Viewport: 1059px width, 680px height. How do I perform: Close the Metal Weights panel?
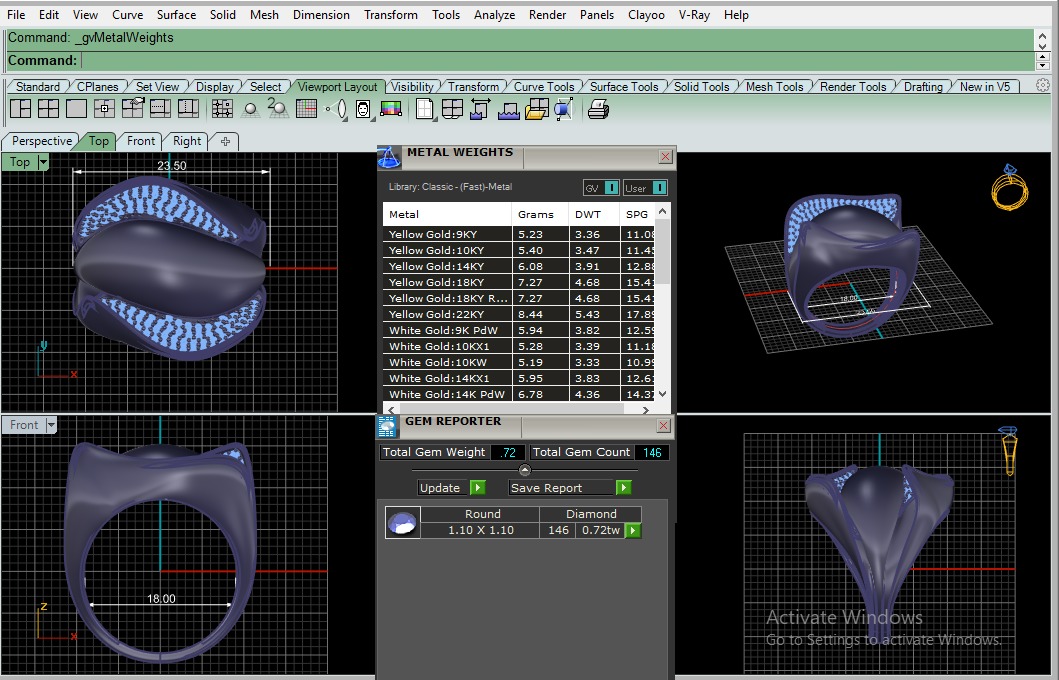click(x=665, y=157)
